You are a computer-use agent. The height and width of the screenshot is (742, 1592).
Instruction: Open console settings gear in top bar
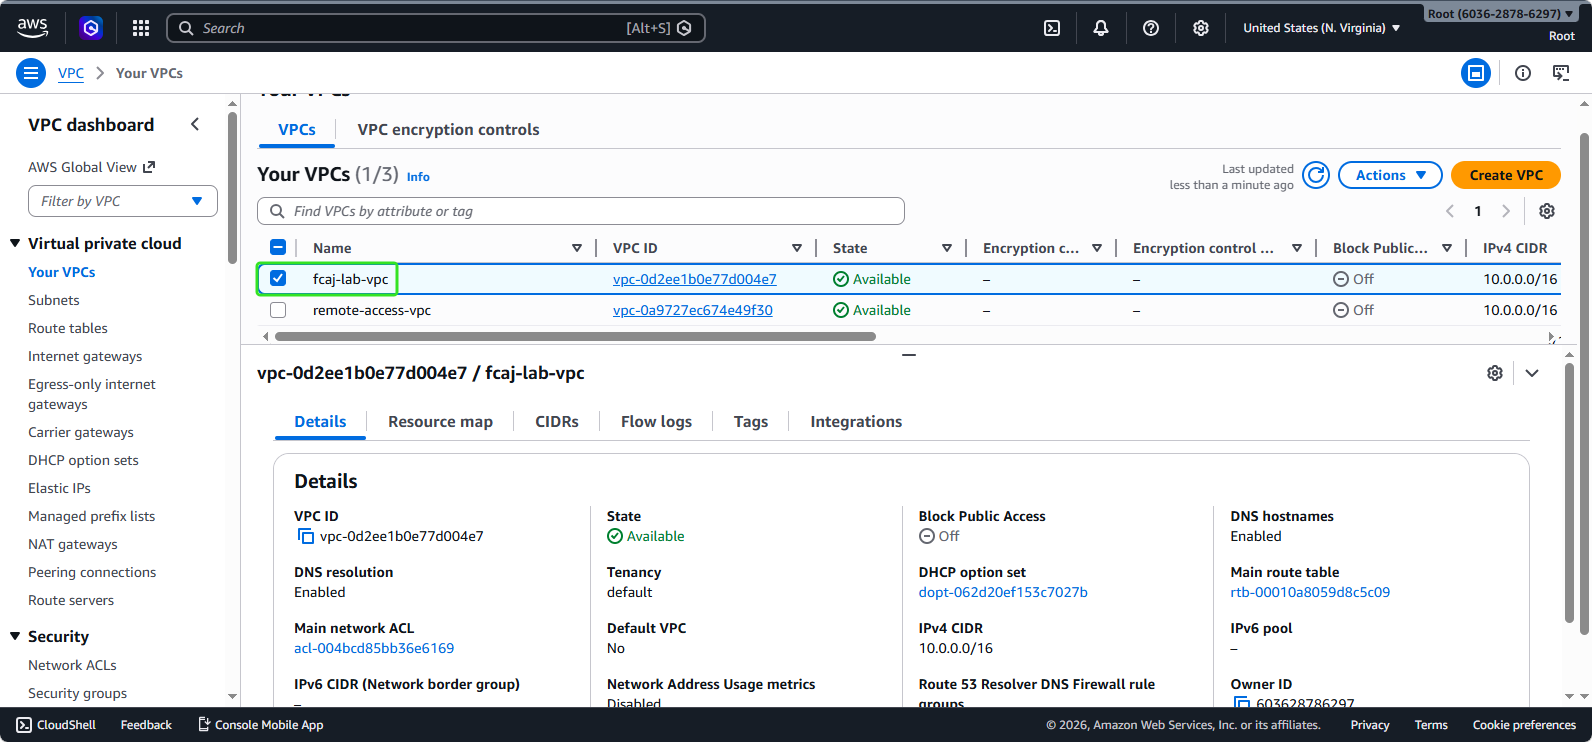(1201, 28)
